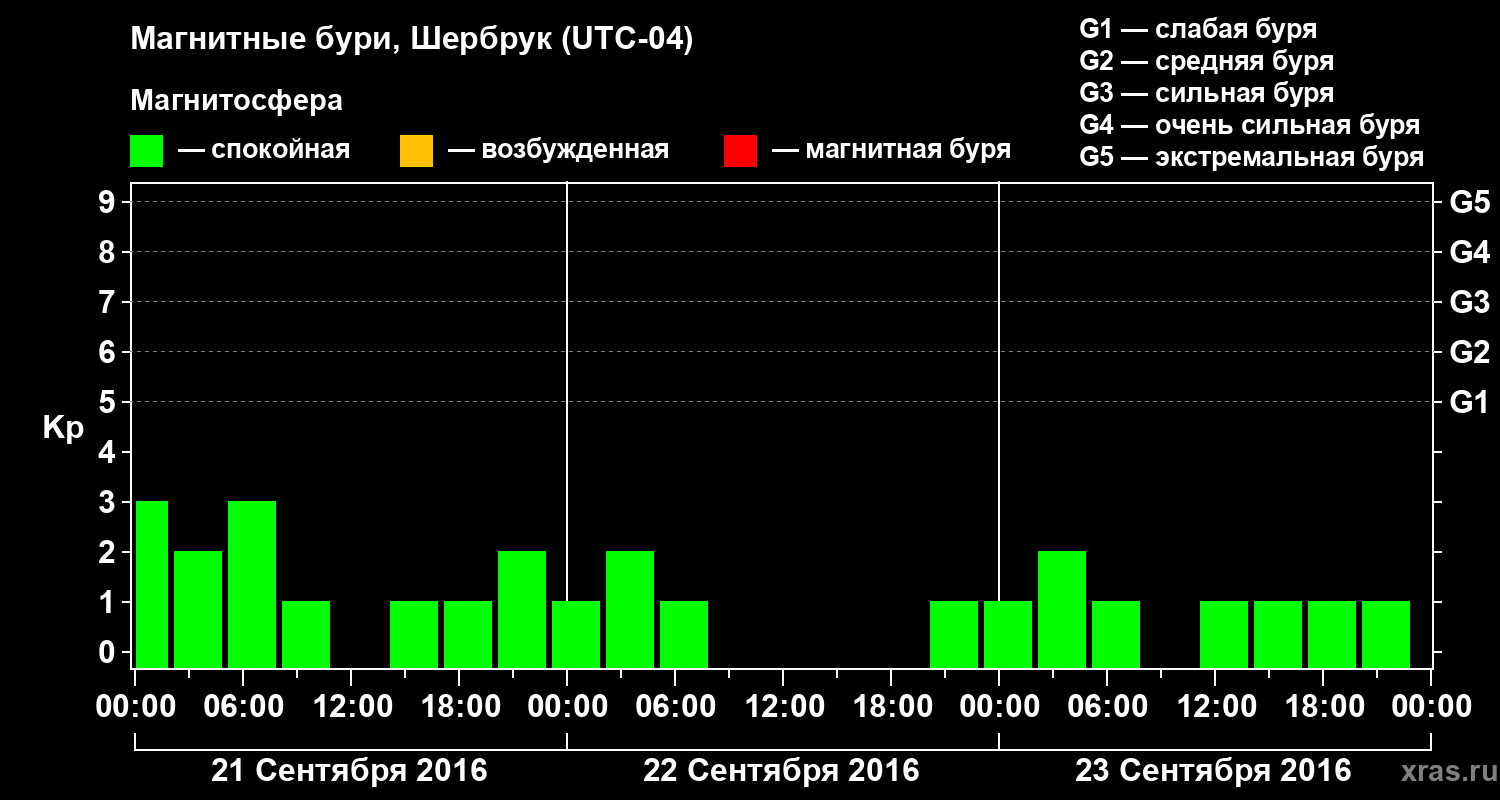Click the orange возбужденная legend swatch
This screenshot has height=800, width=1500.
[x=416, y=151]
